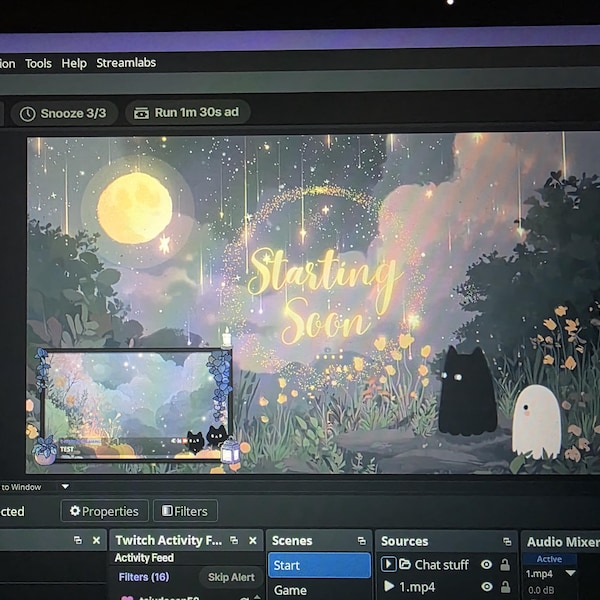Click Skip Alert in Activity Feed
Screen dimensions: 600x600
click(231, 577)
